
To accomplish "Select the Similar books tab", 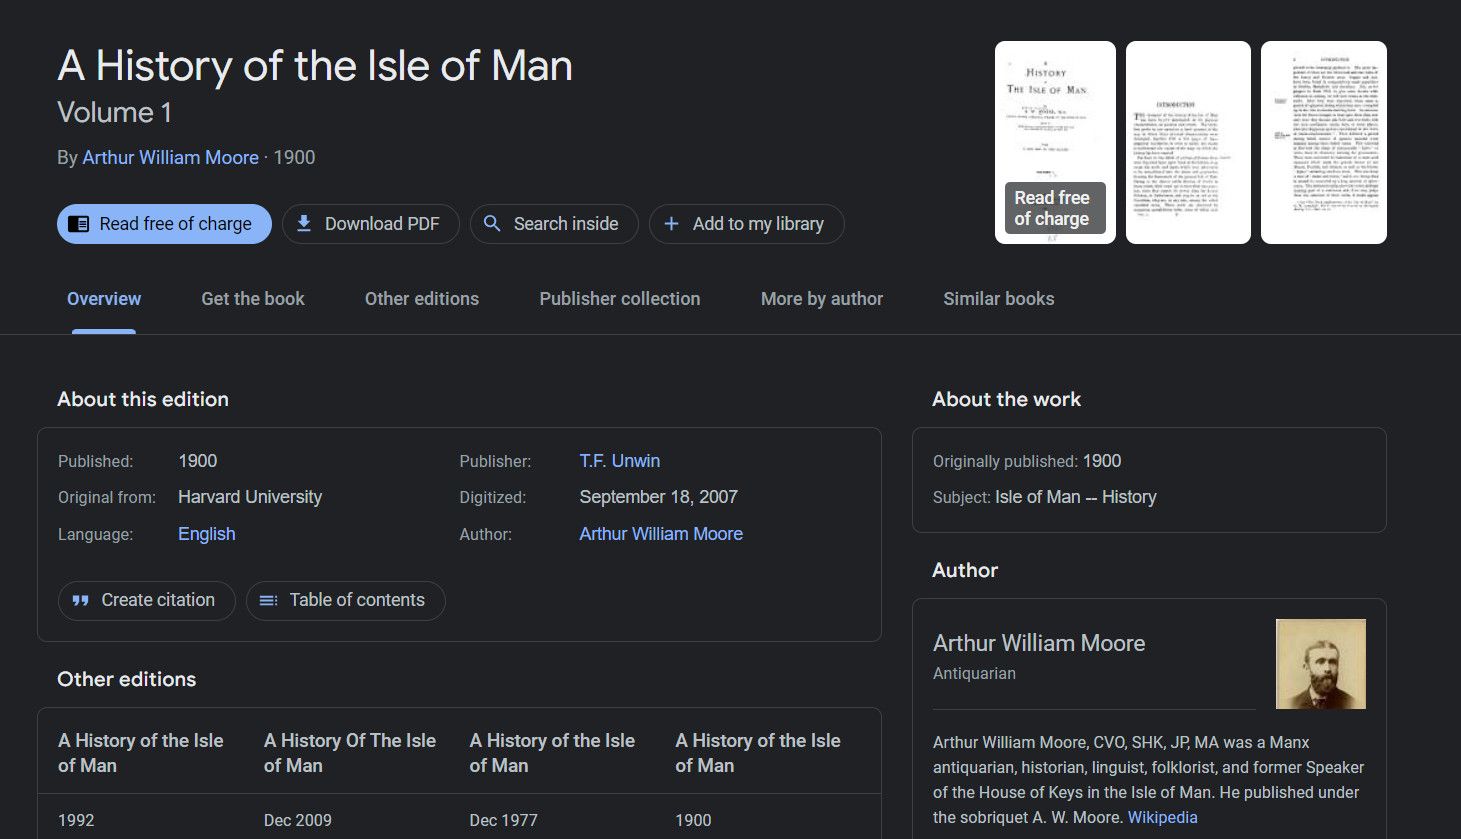I will [x=999, y=299].
